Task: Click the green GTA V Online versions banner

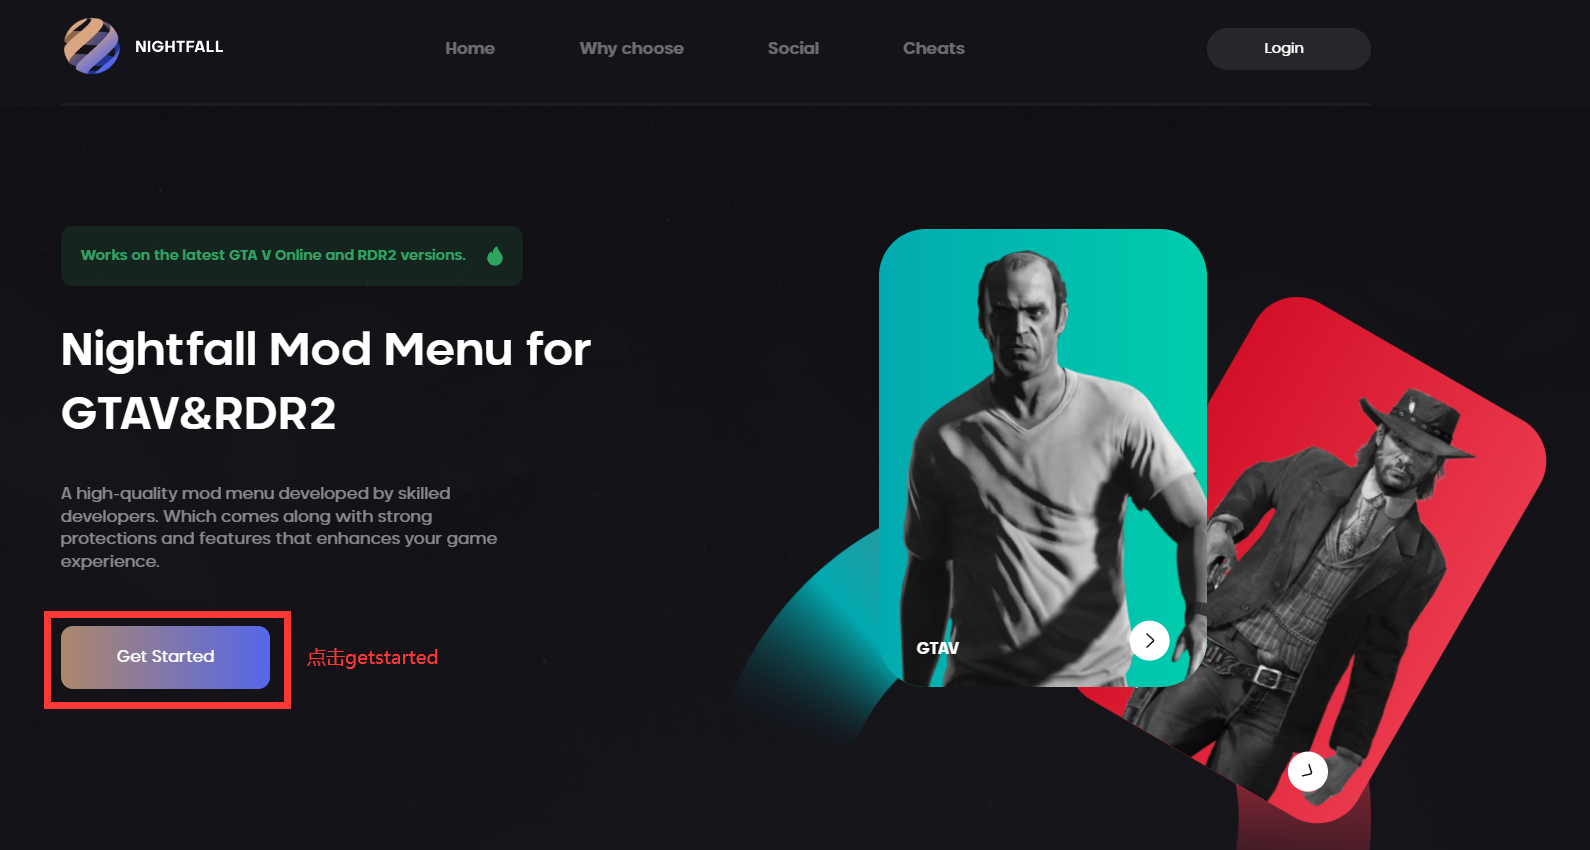Action: [292, 256]
